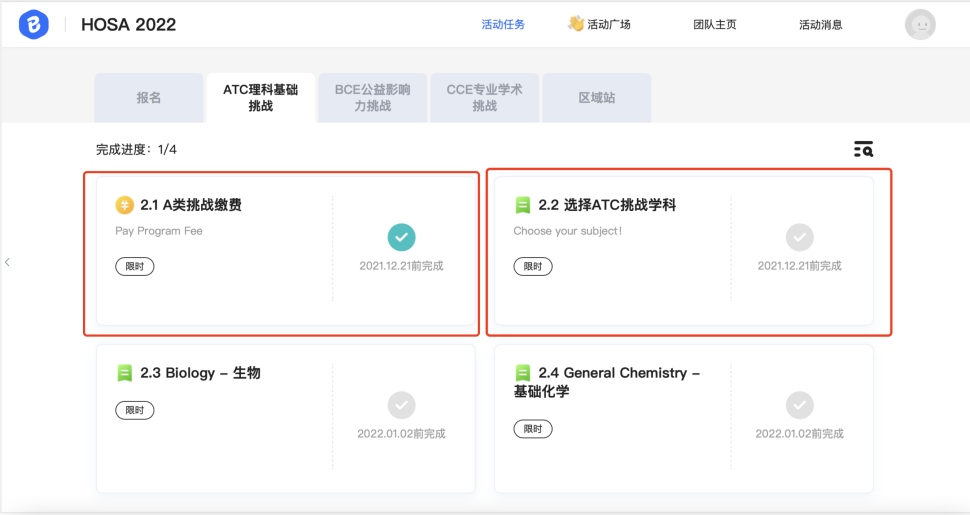Screen dimensions: 970x515
Task: Switch to the 报名 tab
Action: [x=148, y=98]
